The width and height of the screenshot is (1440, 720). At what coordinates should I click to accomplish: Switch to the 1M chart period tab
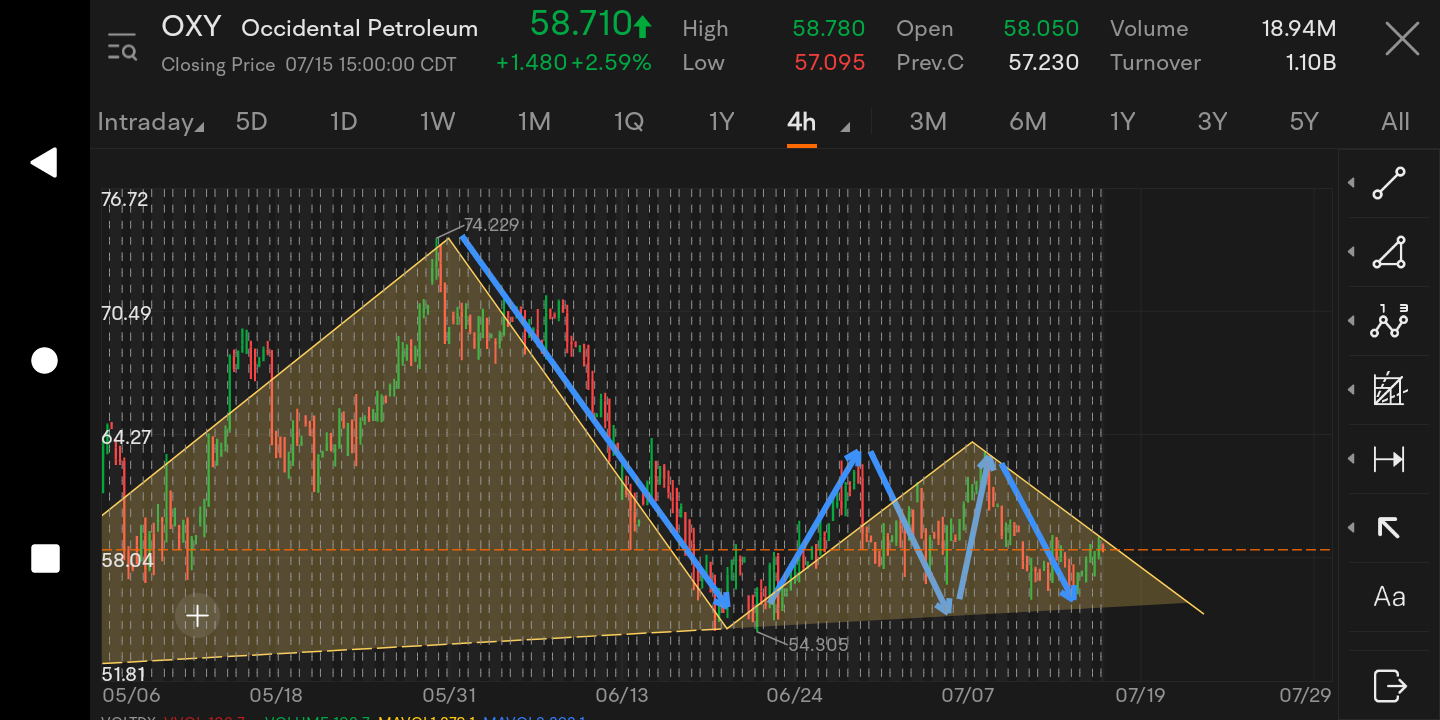click(x=534, y=122)
